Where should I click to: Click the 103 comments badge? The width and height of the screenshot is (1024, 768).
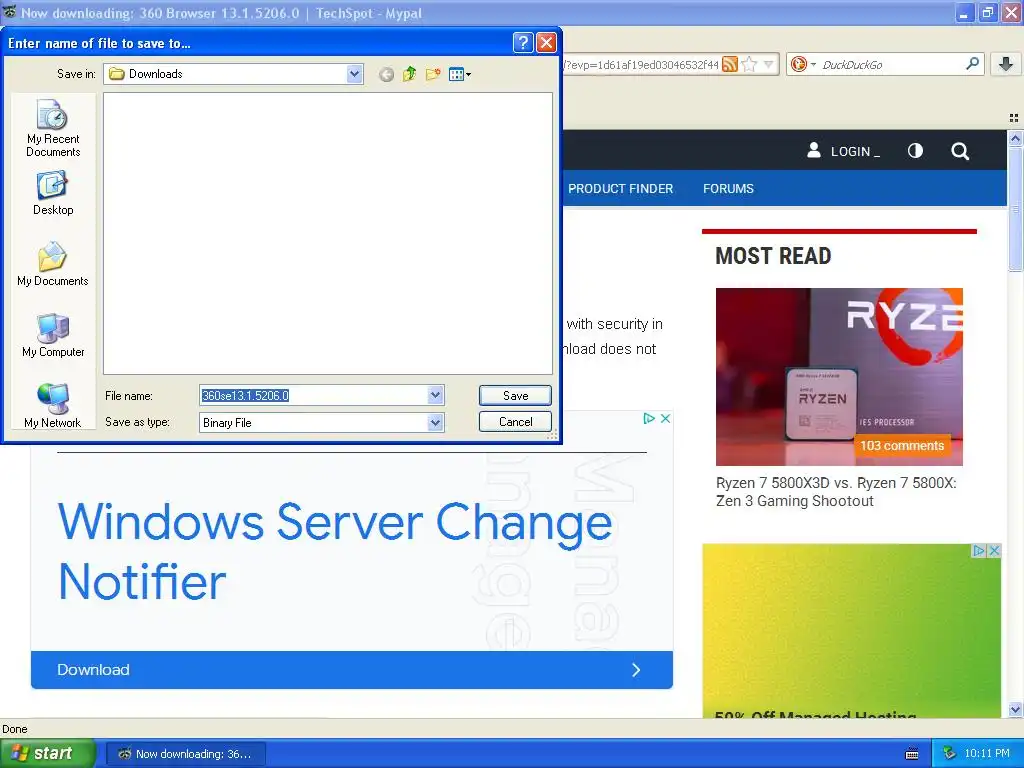click(902, 445)
